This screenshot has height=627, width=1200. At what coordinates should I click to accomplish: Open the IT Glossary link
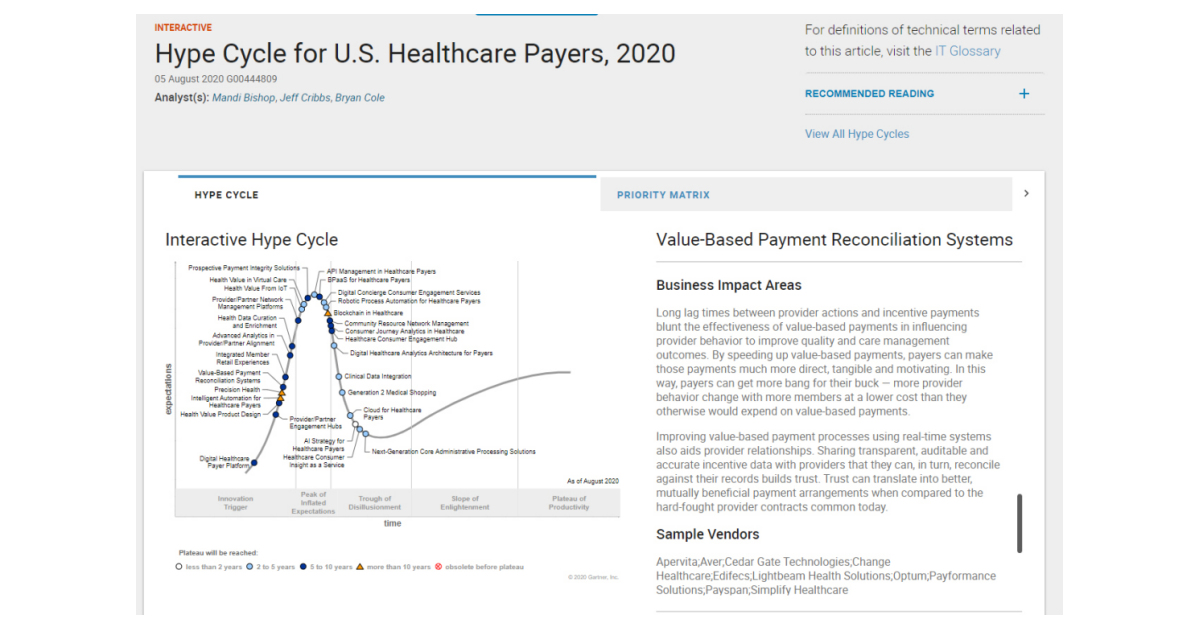coord(968,50)
